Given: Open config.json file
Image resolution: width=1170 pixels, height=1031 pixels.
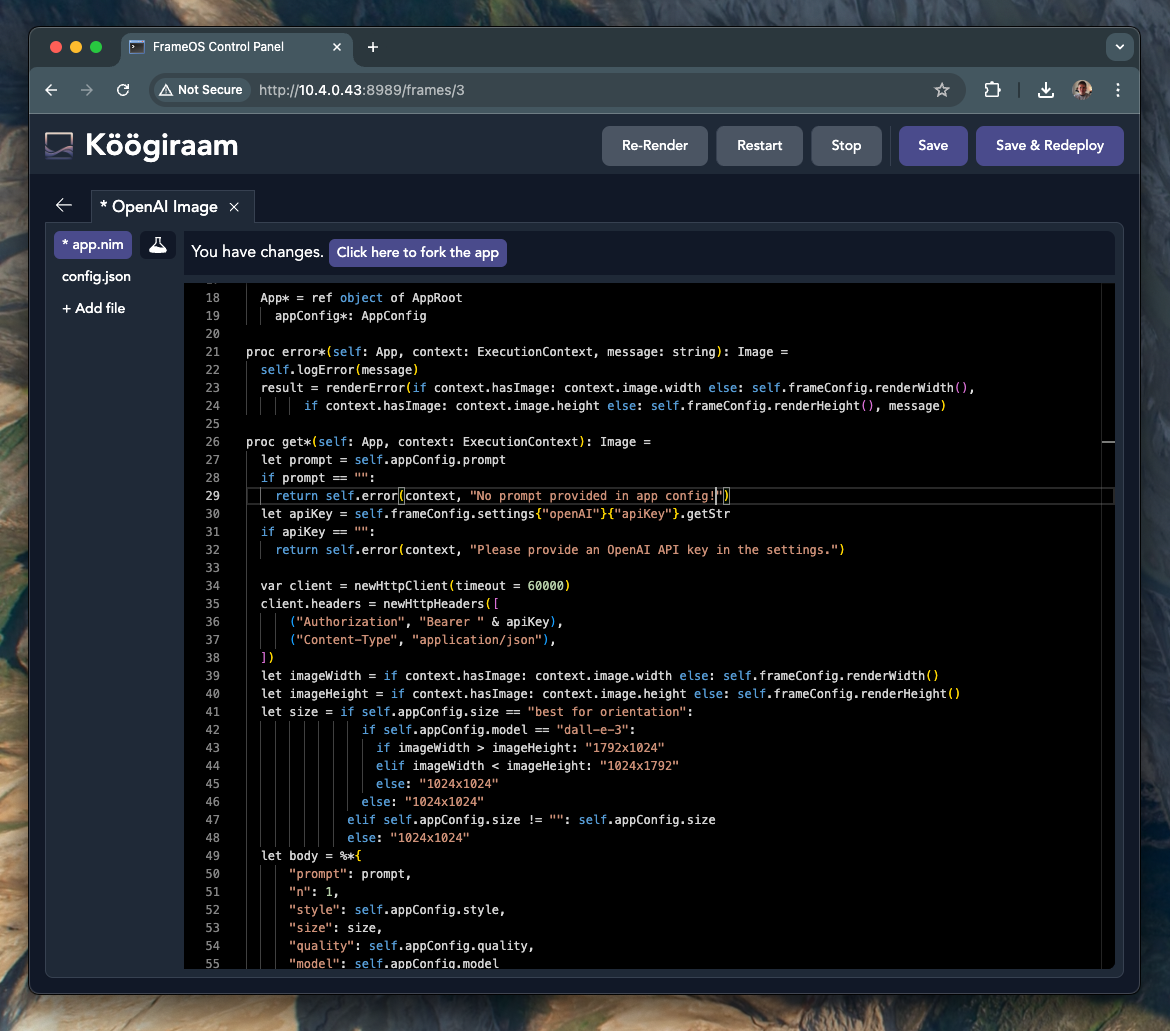Looking at the screenshot, I should point(96,277).
